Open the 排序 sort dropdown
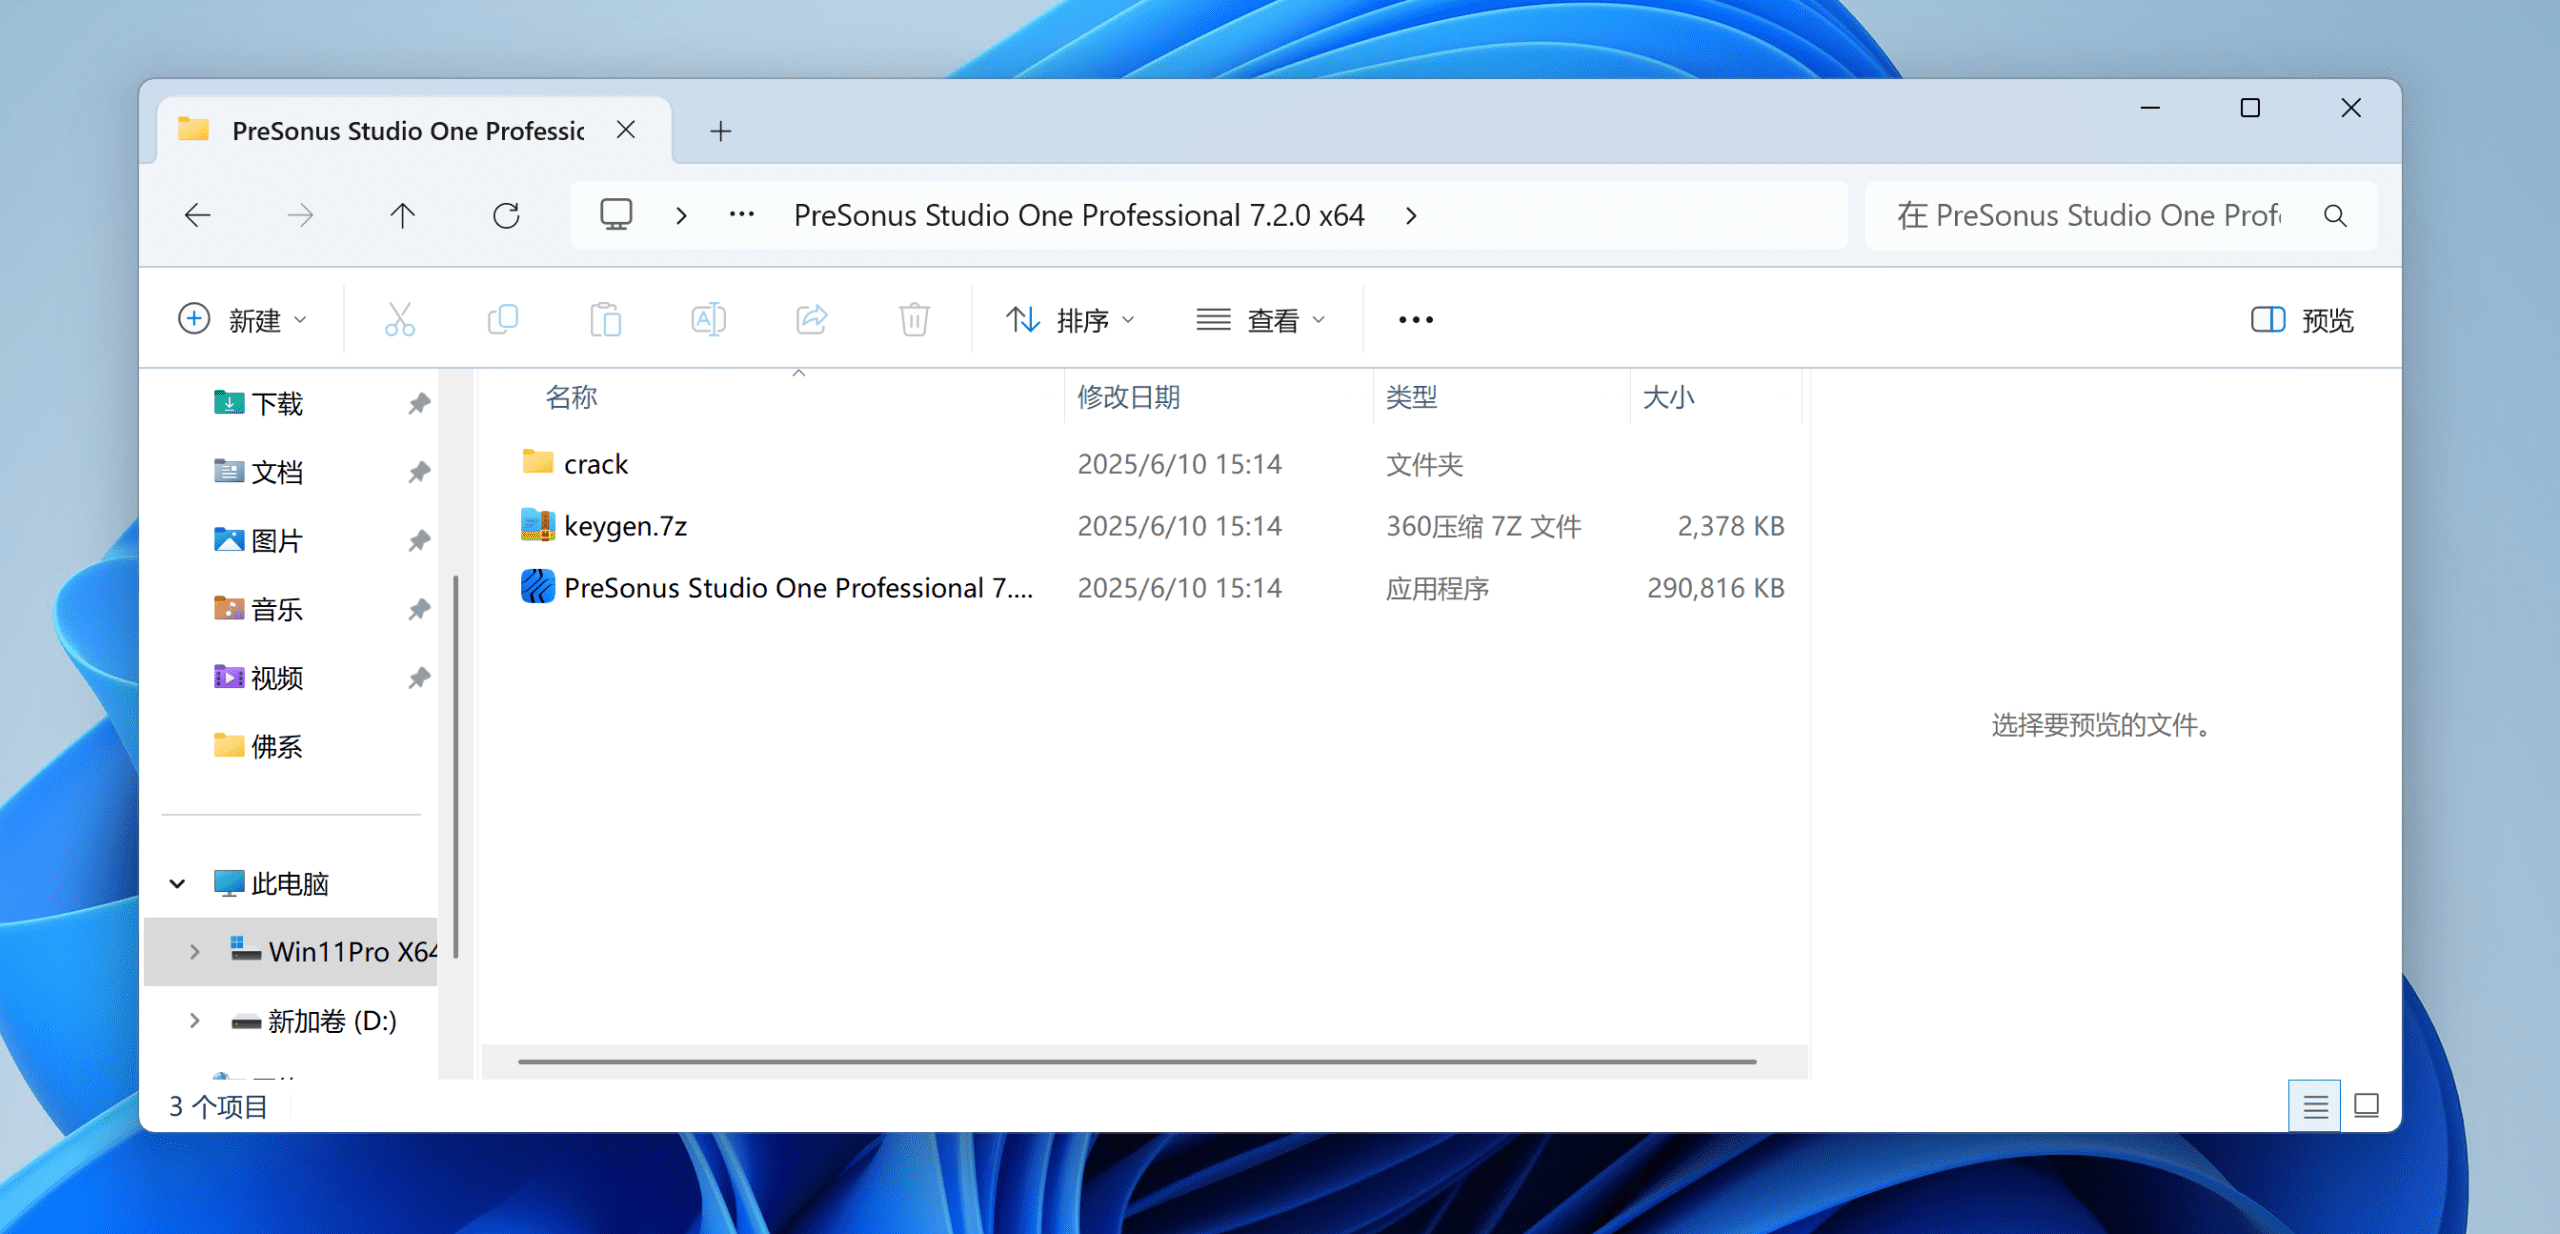The height and width of the screenshot is (1234, 2560). [1070, 320]
